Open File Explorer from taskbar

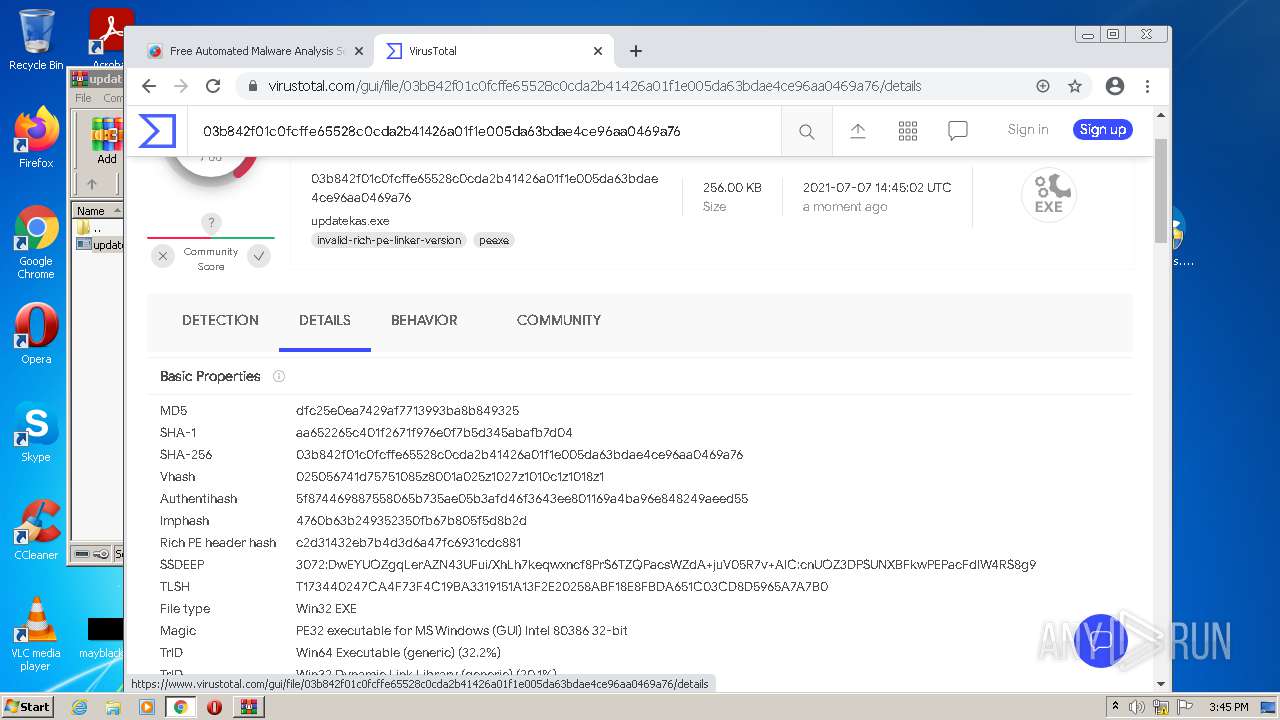pos(113,707)
